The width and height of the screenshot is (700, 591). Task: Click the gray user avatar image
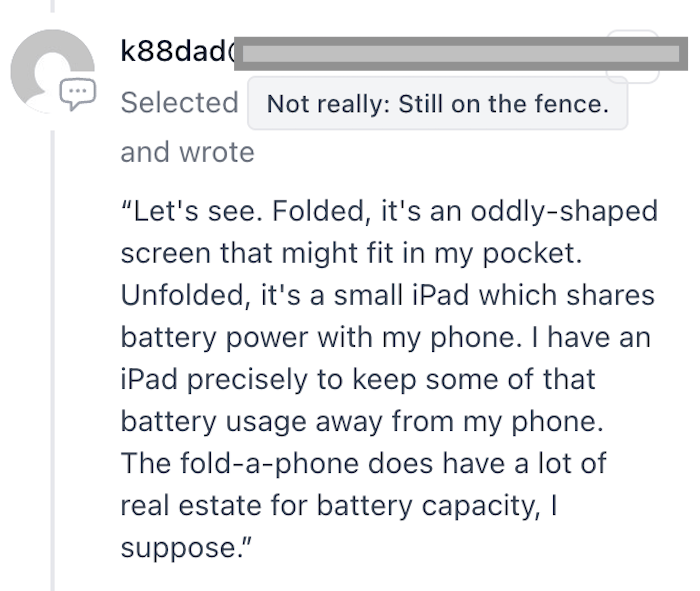pos(52,71)
